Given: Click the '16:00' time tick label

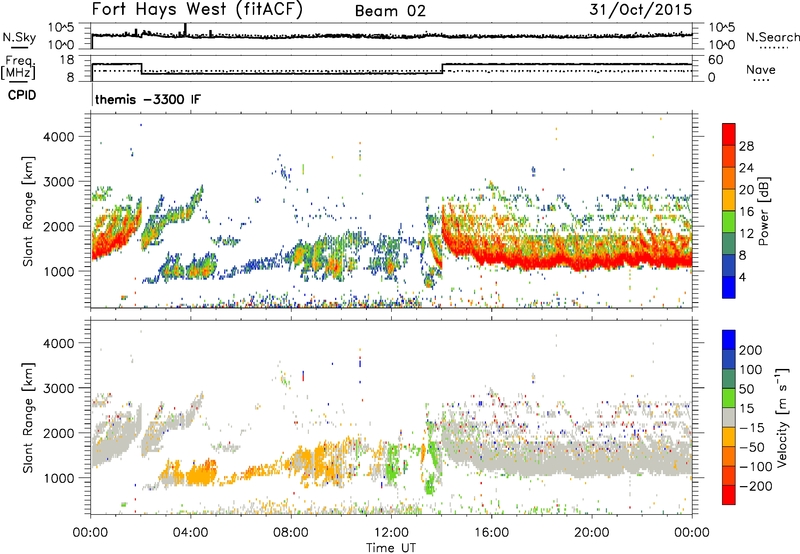Looking at the screenshot, I should (491, 533).
